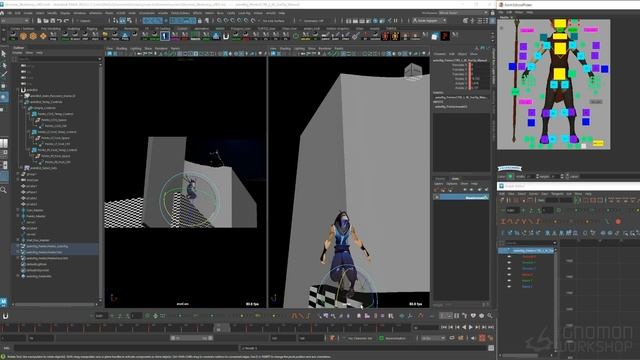Switch to the Animation shelf tab

coord(111,29)
